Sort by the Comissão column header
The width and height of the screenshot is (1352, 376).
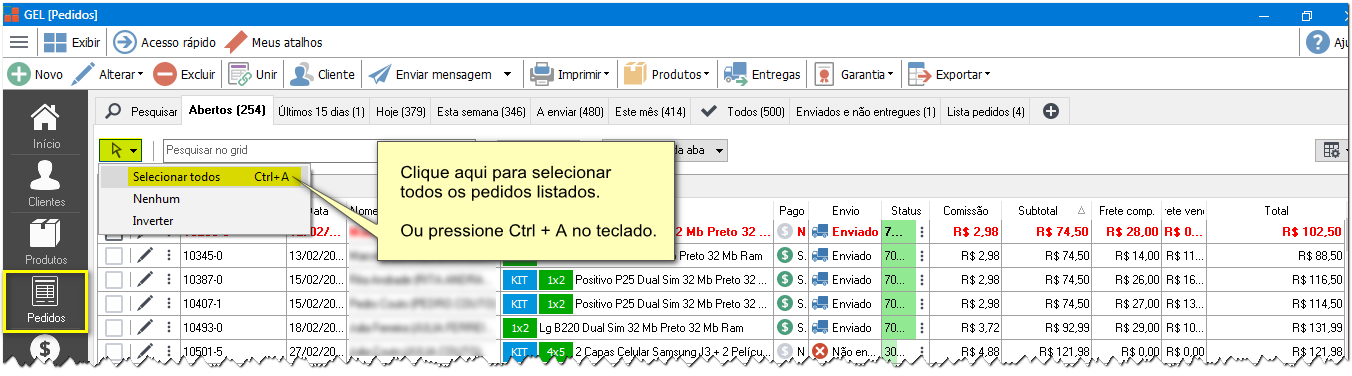click(966, 210)
